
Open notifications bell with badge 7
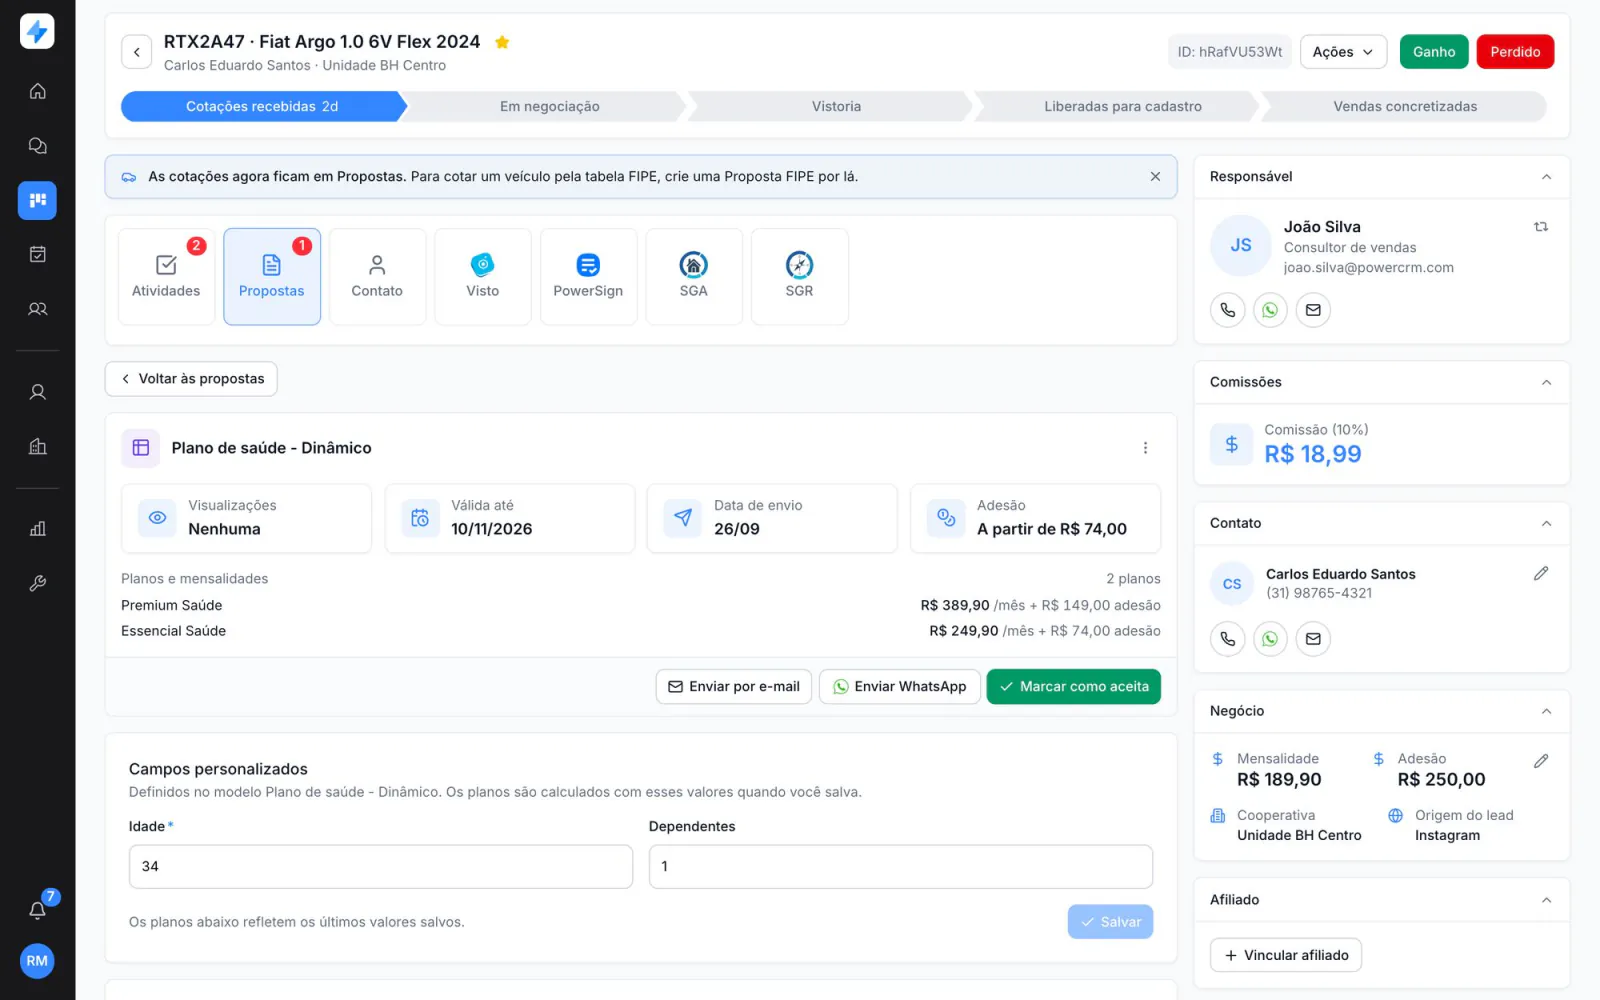tap(37, 909)
